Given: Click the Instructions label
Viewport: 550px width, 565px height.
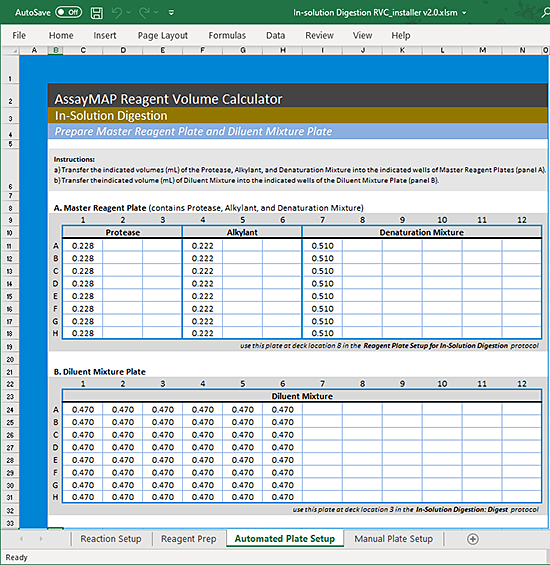Looking at the screenshot, I should click(x=74, y=159).
